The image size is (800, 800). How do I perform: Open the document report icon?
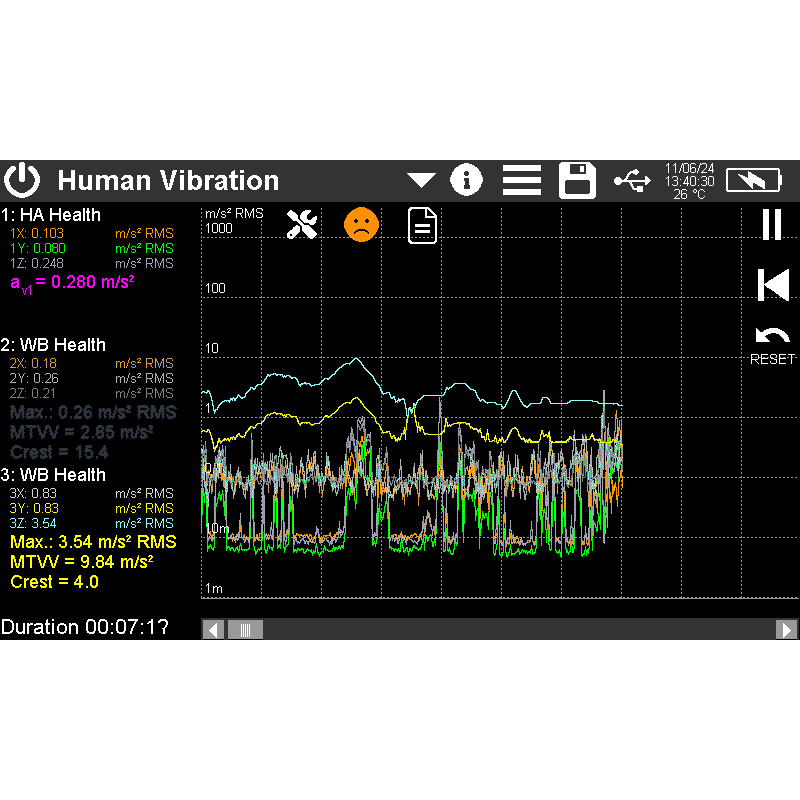[423, 225]
